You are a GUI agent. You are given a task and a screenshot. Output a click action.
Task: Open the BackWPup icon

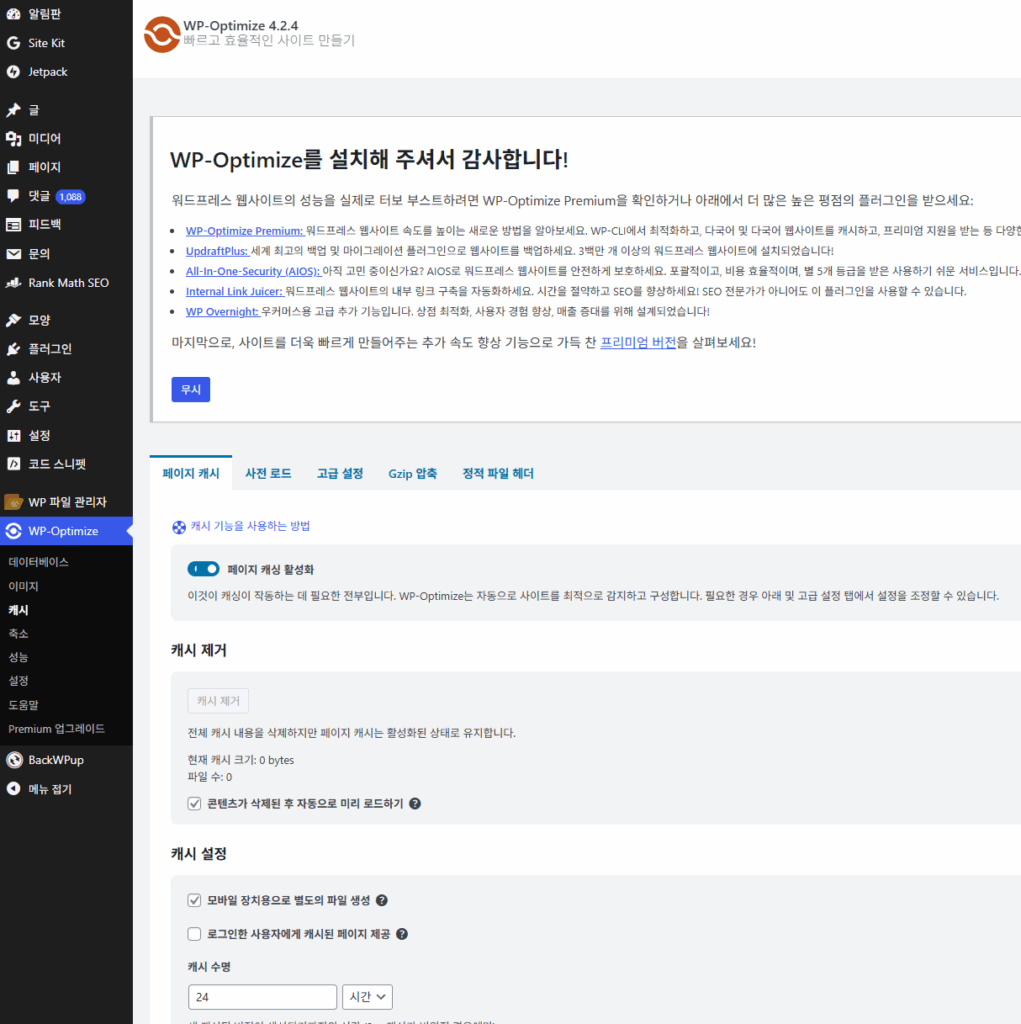coord(14,760)
